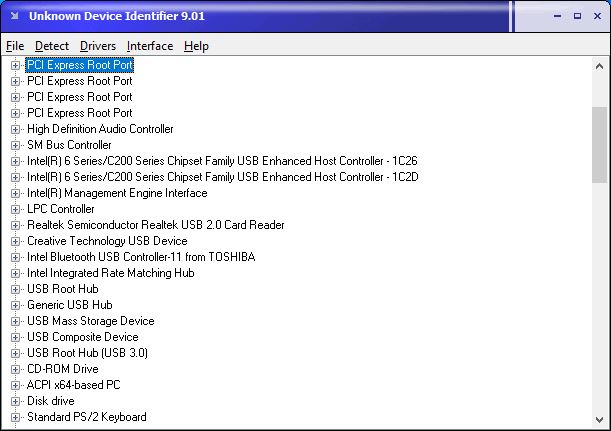Expand USB Root Hub (USB 3.0) node

click(15, 353)
